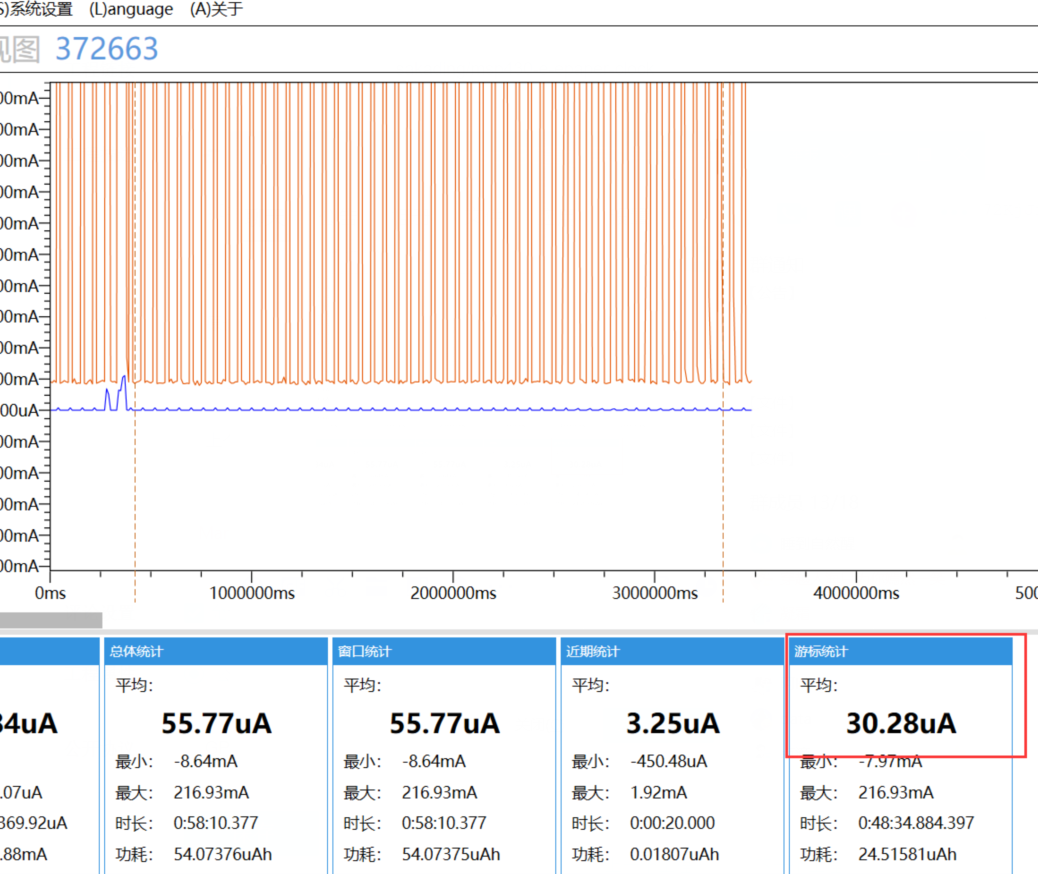The height and width of the screenshot is (874, 1038).
Task: Open the (A)关于 menu
Action: (x=216, y=9)
